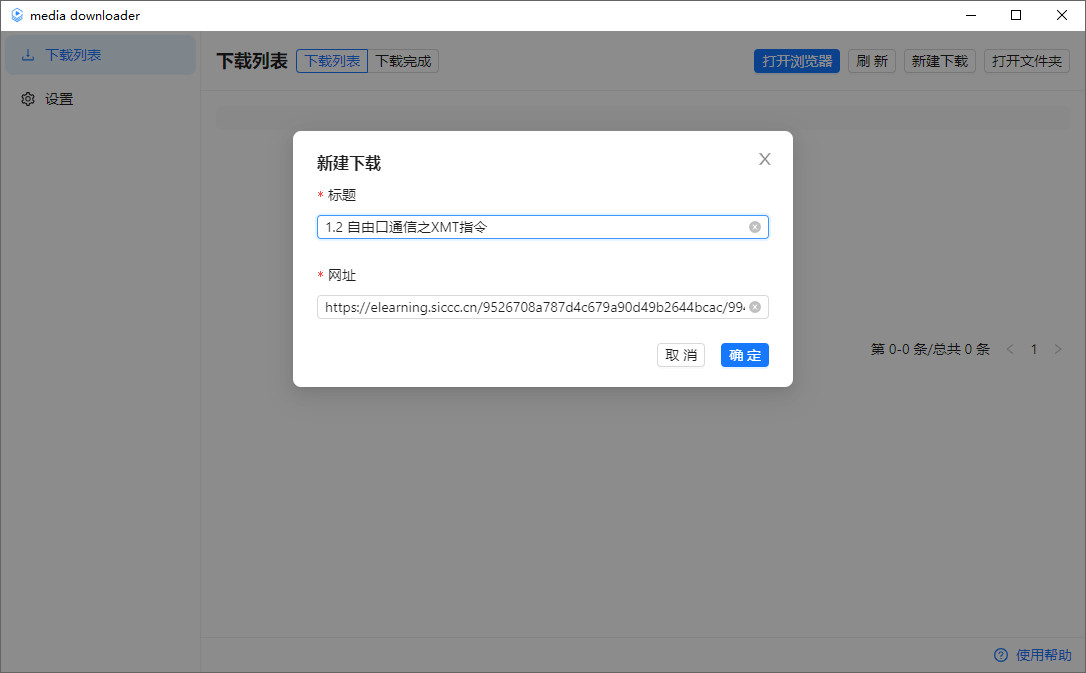
Task: Select page number 1 in pagination
Action: 1034,349
